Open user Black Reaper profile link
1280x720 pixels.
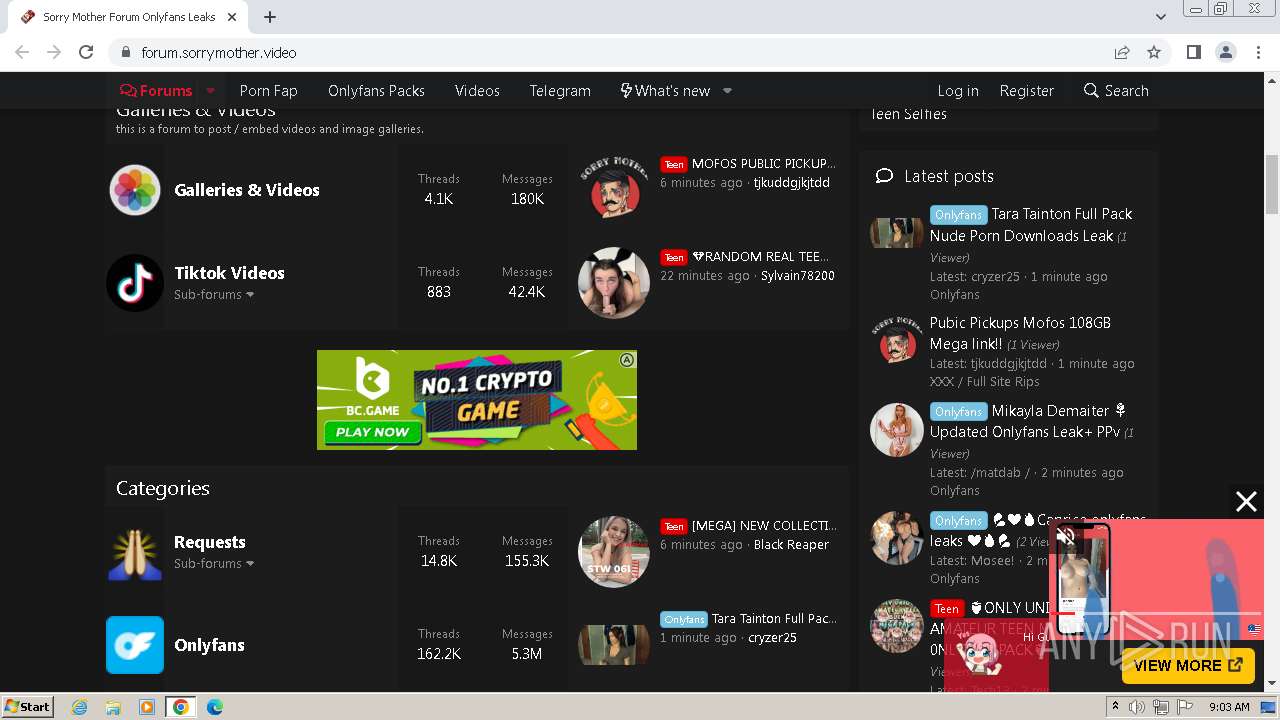click(x=791, y=544)
